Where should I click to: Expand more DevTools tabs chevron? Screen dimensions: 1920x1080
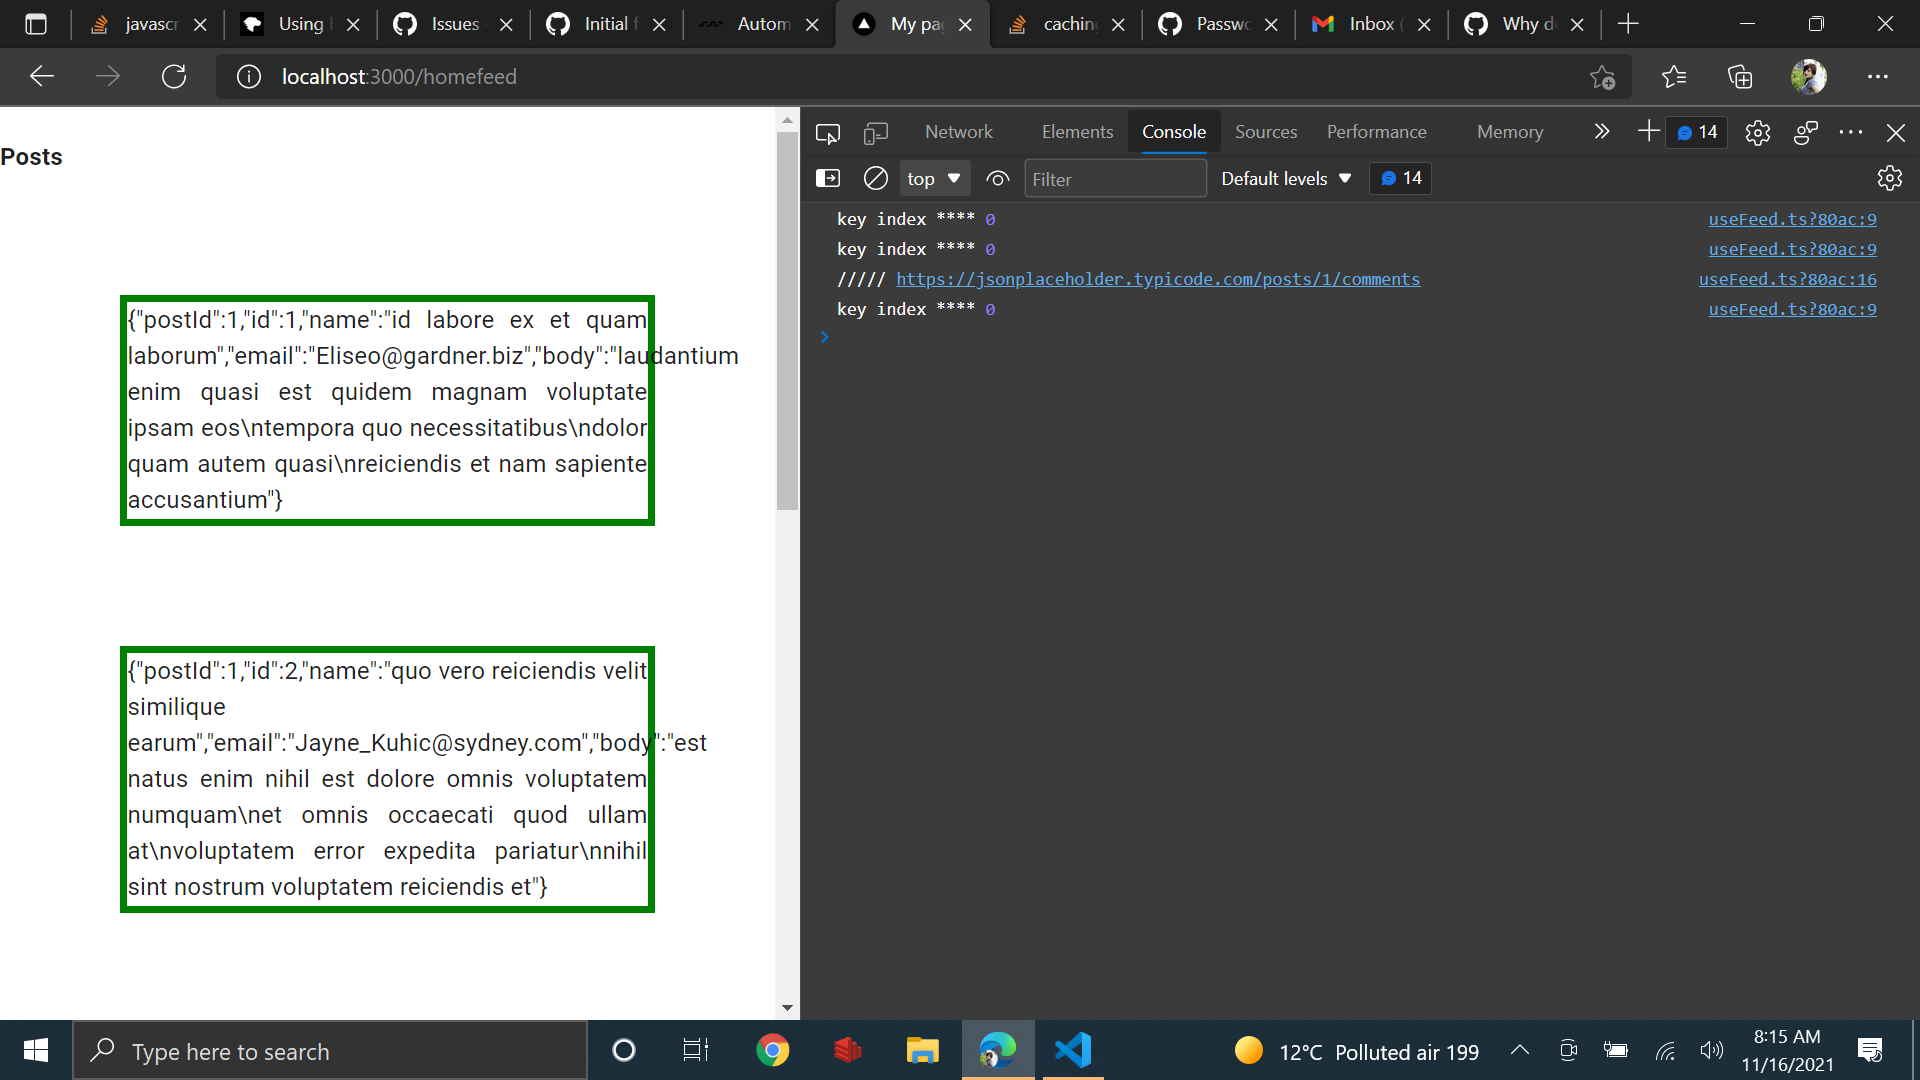click(1602, 132)
